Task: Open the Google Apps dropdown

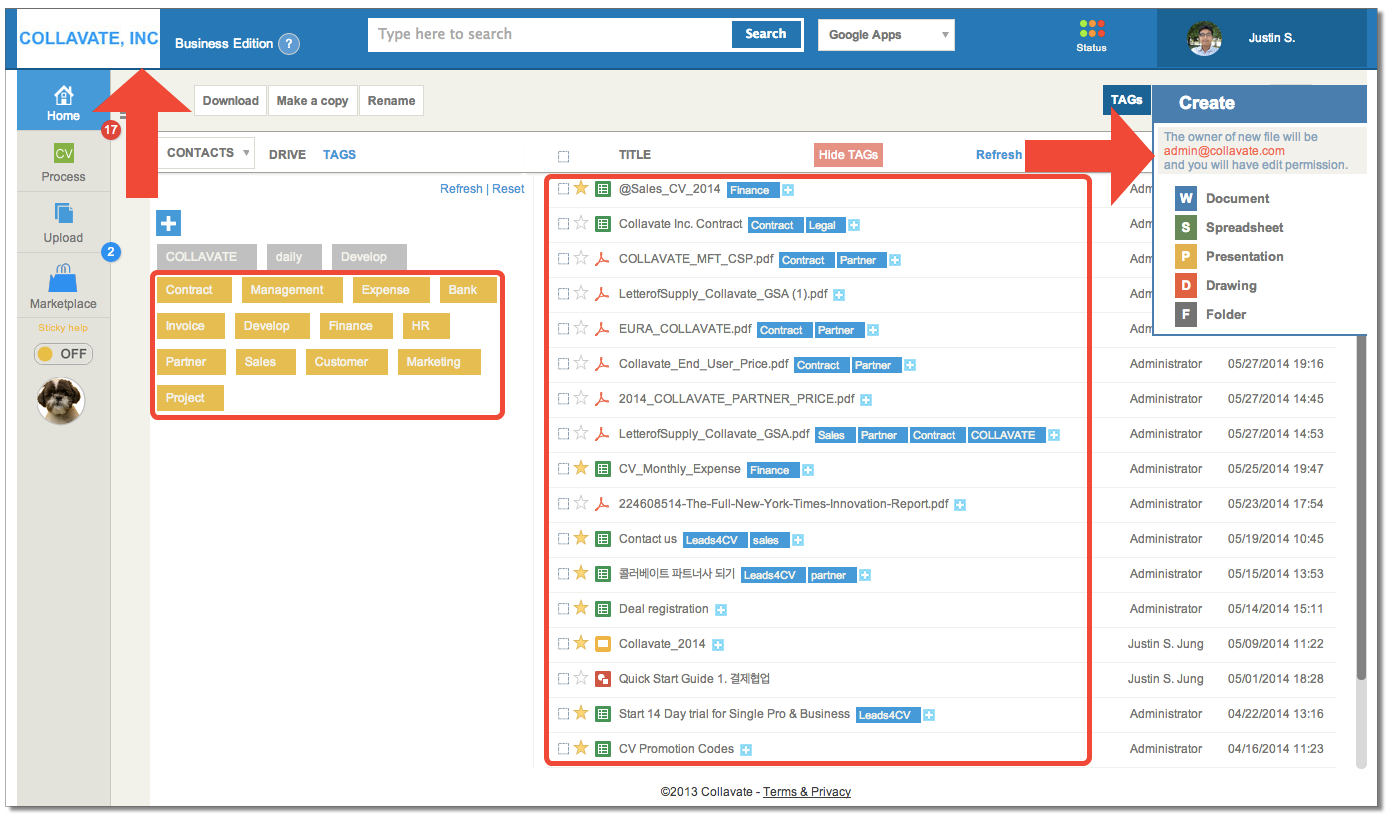Action: pos(886,35)
